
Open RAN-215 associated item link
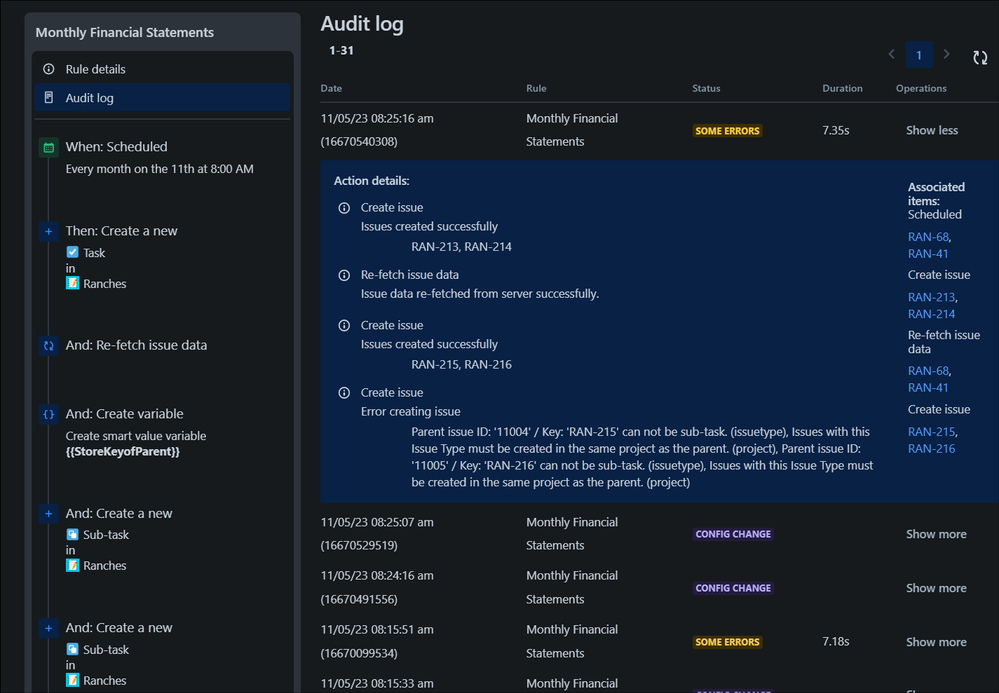931,431
